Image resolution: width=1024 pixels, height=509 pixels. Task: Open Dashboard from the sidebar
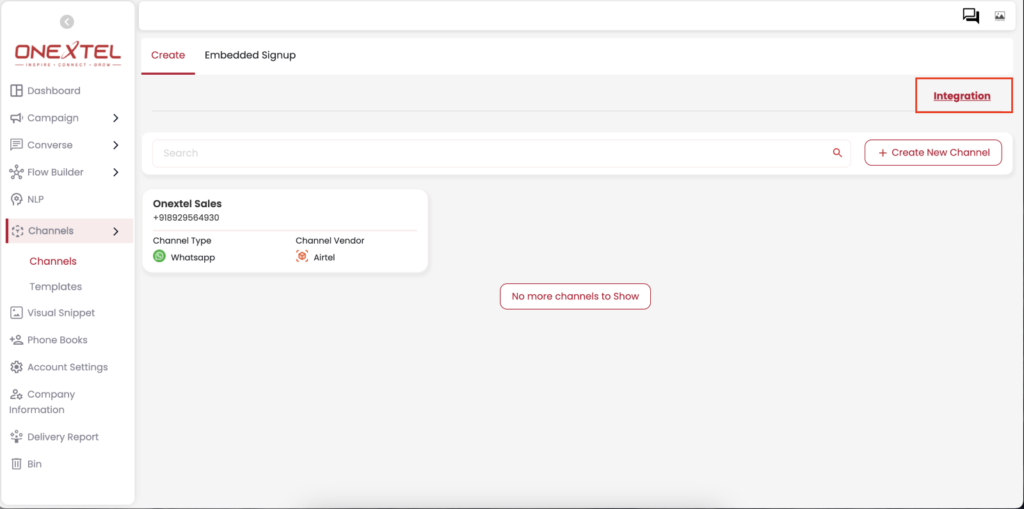click(x=54, y=91)
